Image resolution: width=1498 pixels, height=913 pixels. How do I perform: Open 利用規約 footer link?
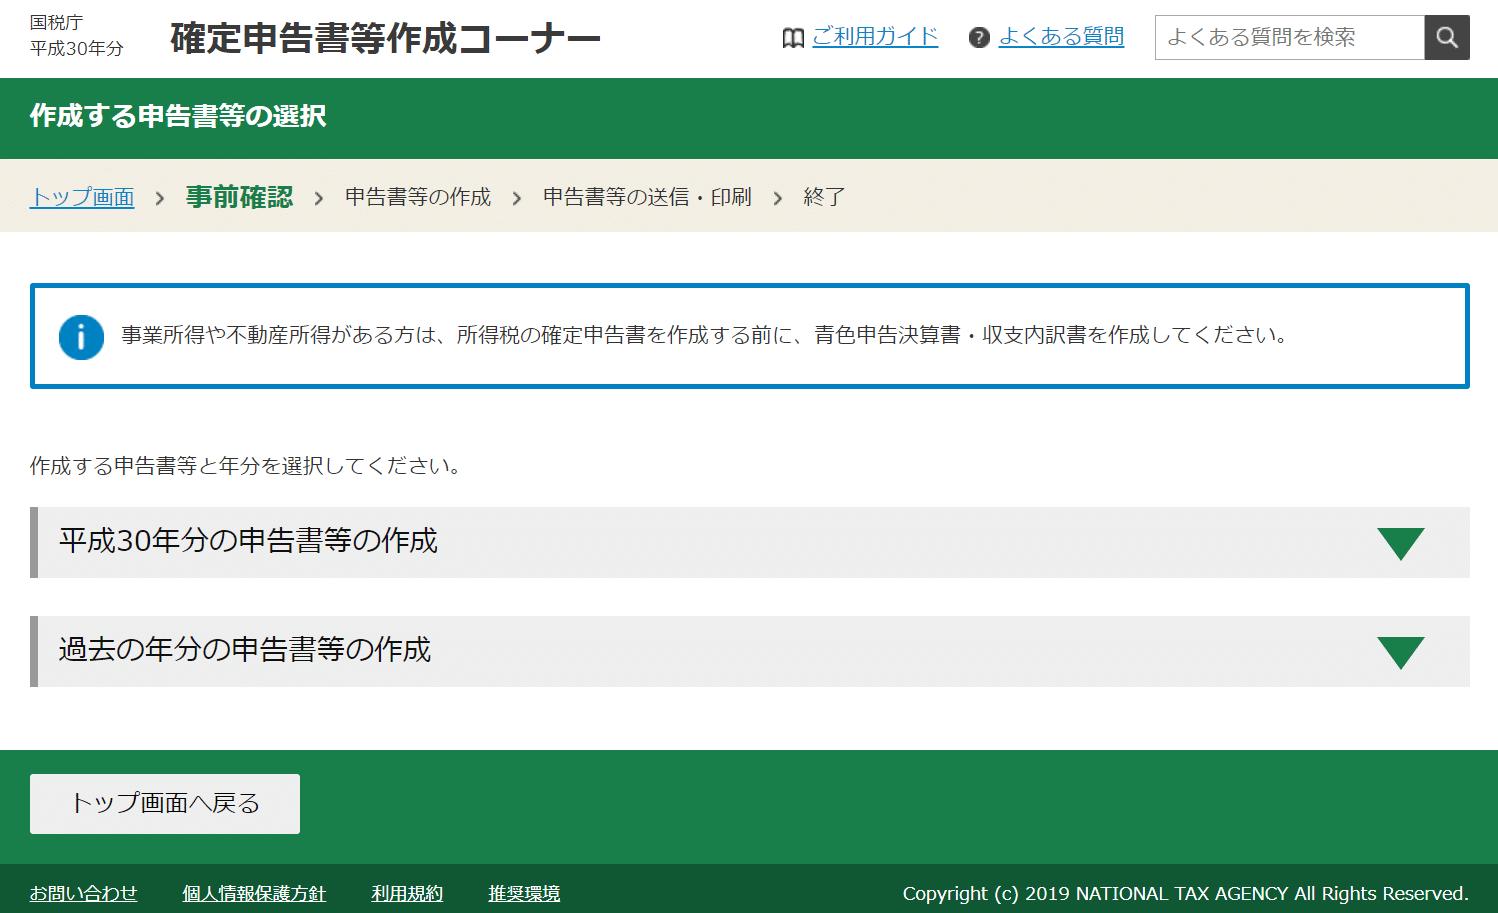[407, 893]
